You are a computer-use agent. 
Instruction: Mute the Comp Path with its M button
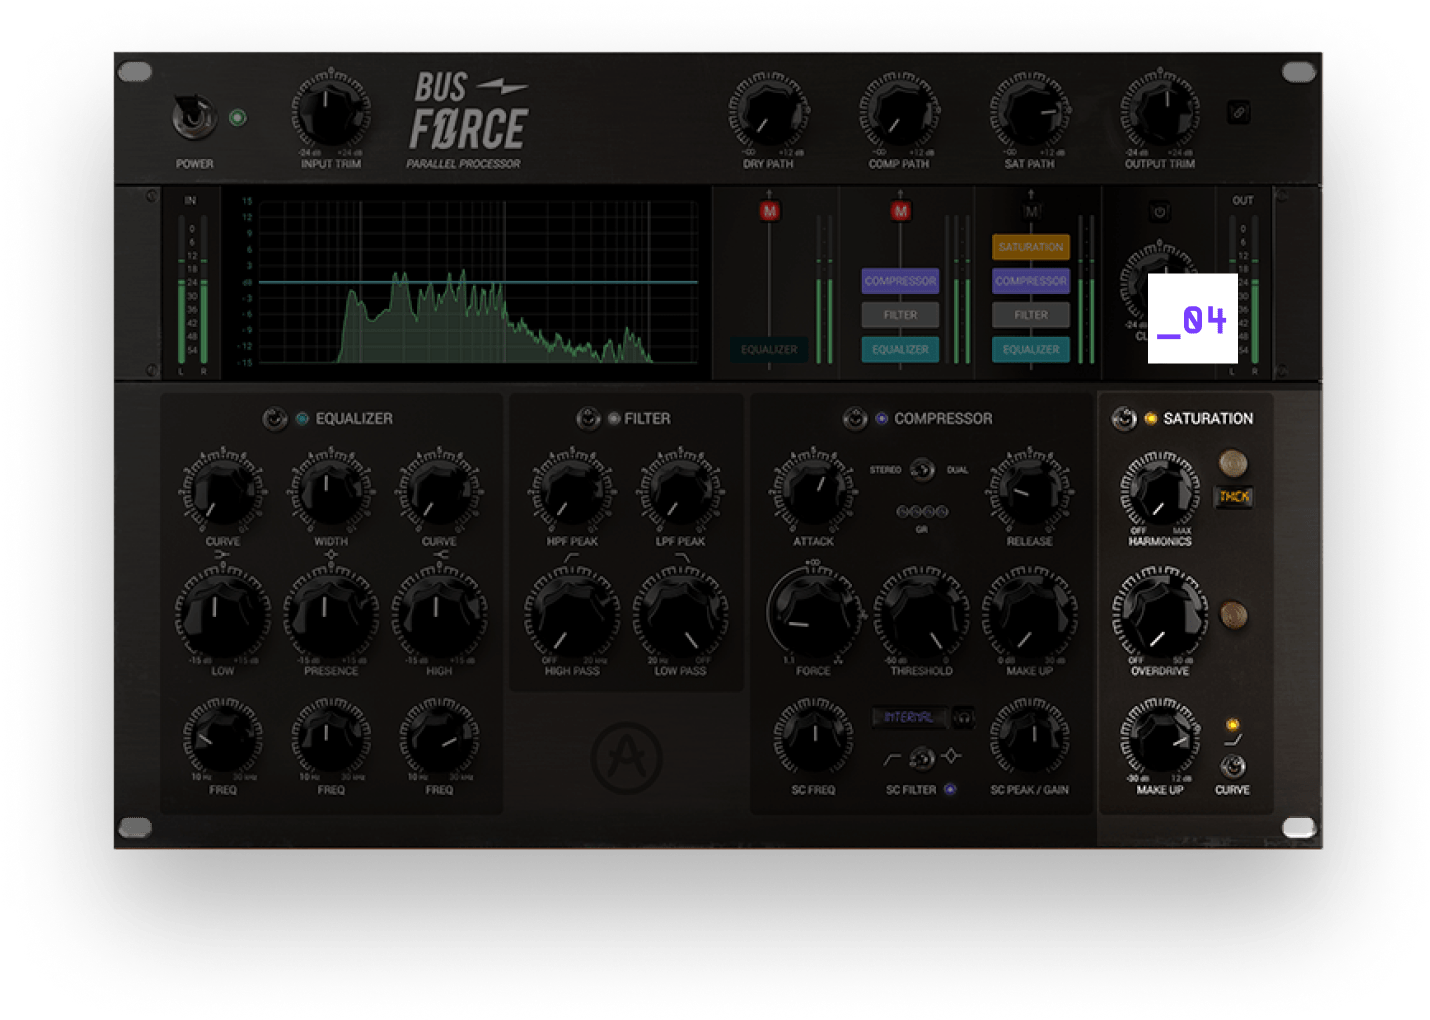[900, 210]
